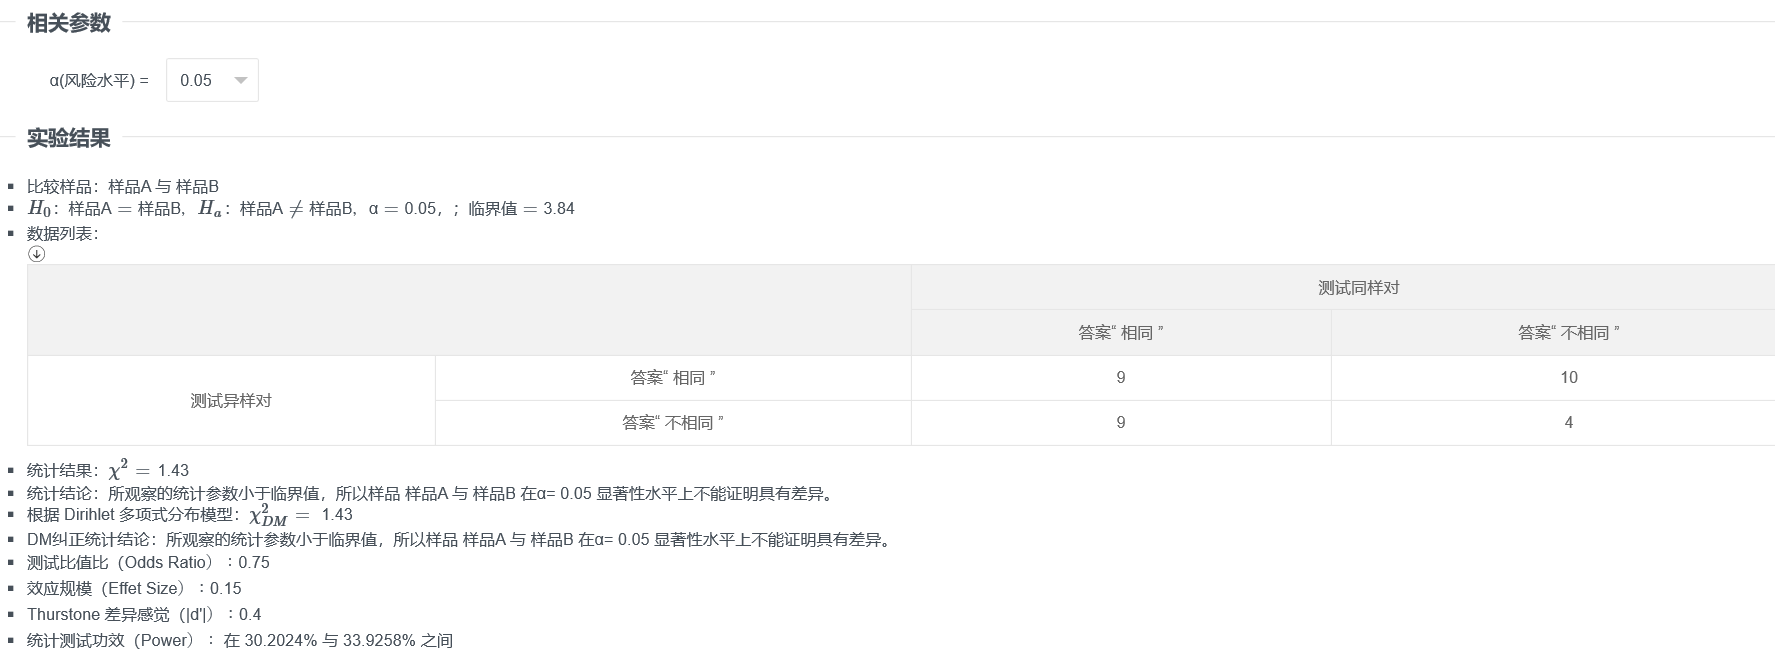Image resolution: width=1775 pixels, height=654 pixels.
Task: Click the Dirihlet 多项式分布模型 result line
Action: pos(190,515)
